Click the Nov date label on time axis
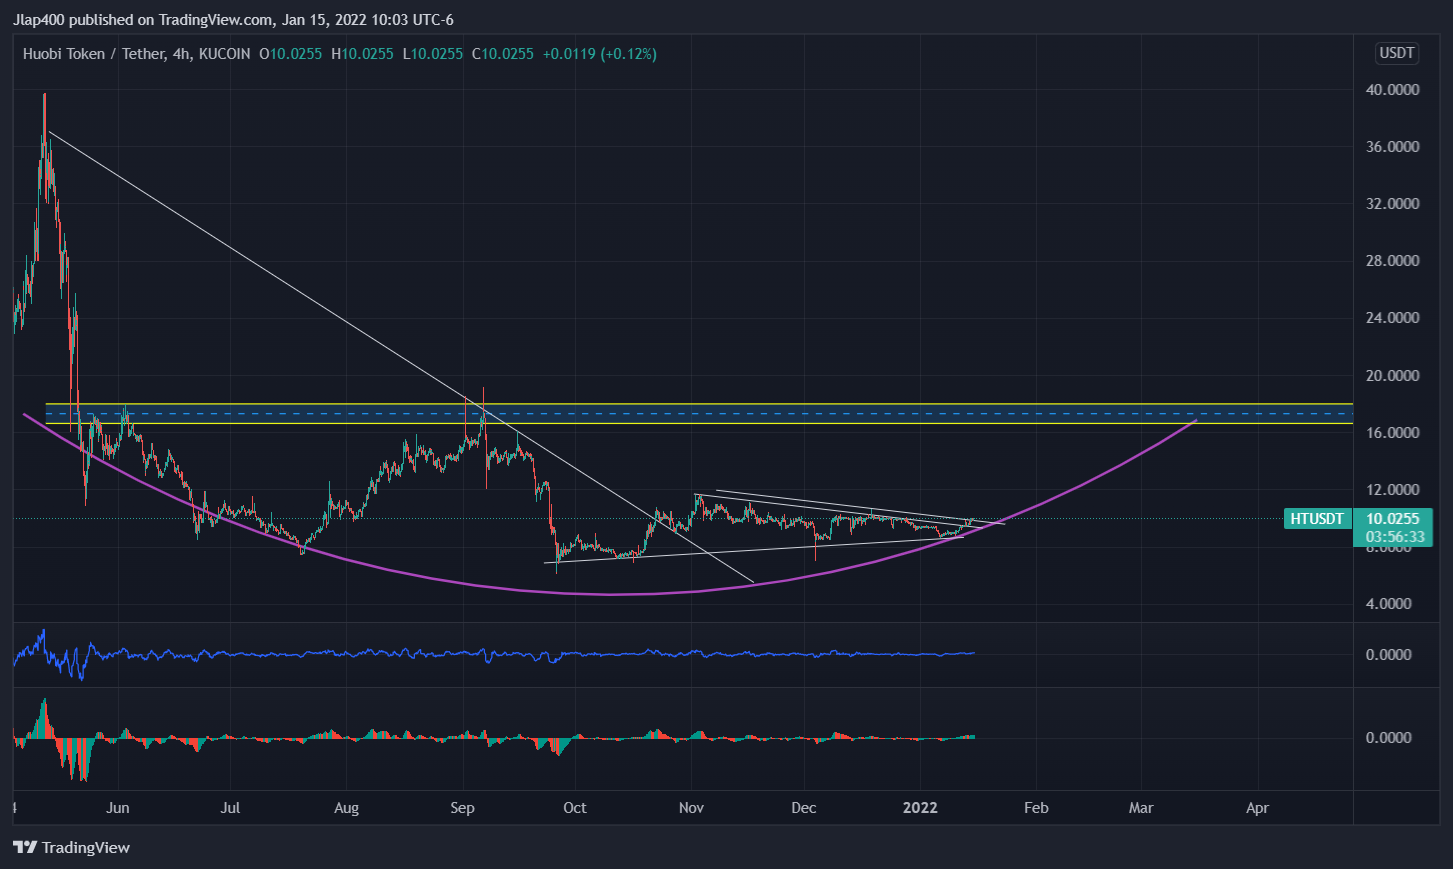Viewport: 1453px width, 869px height. point(691,807)
